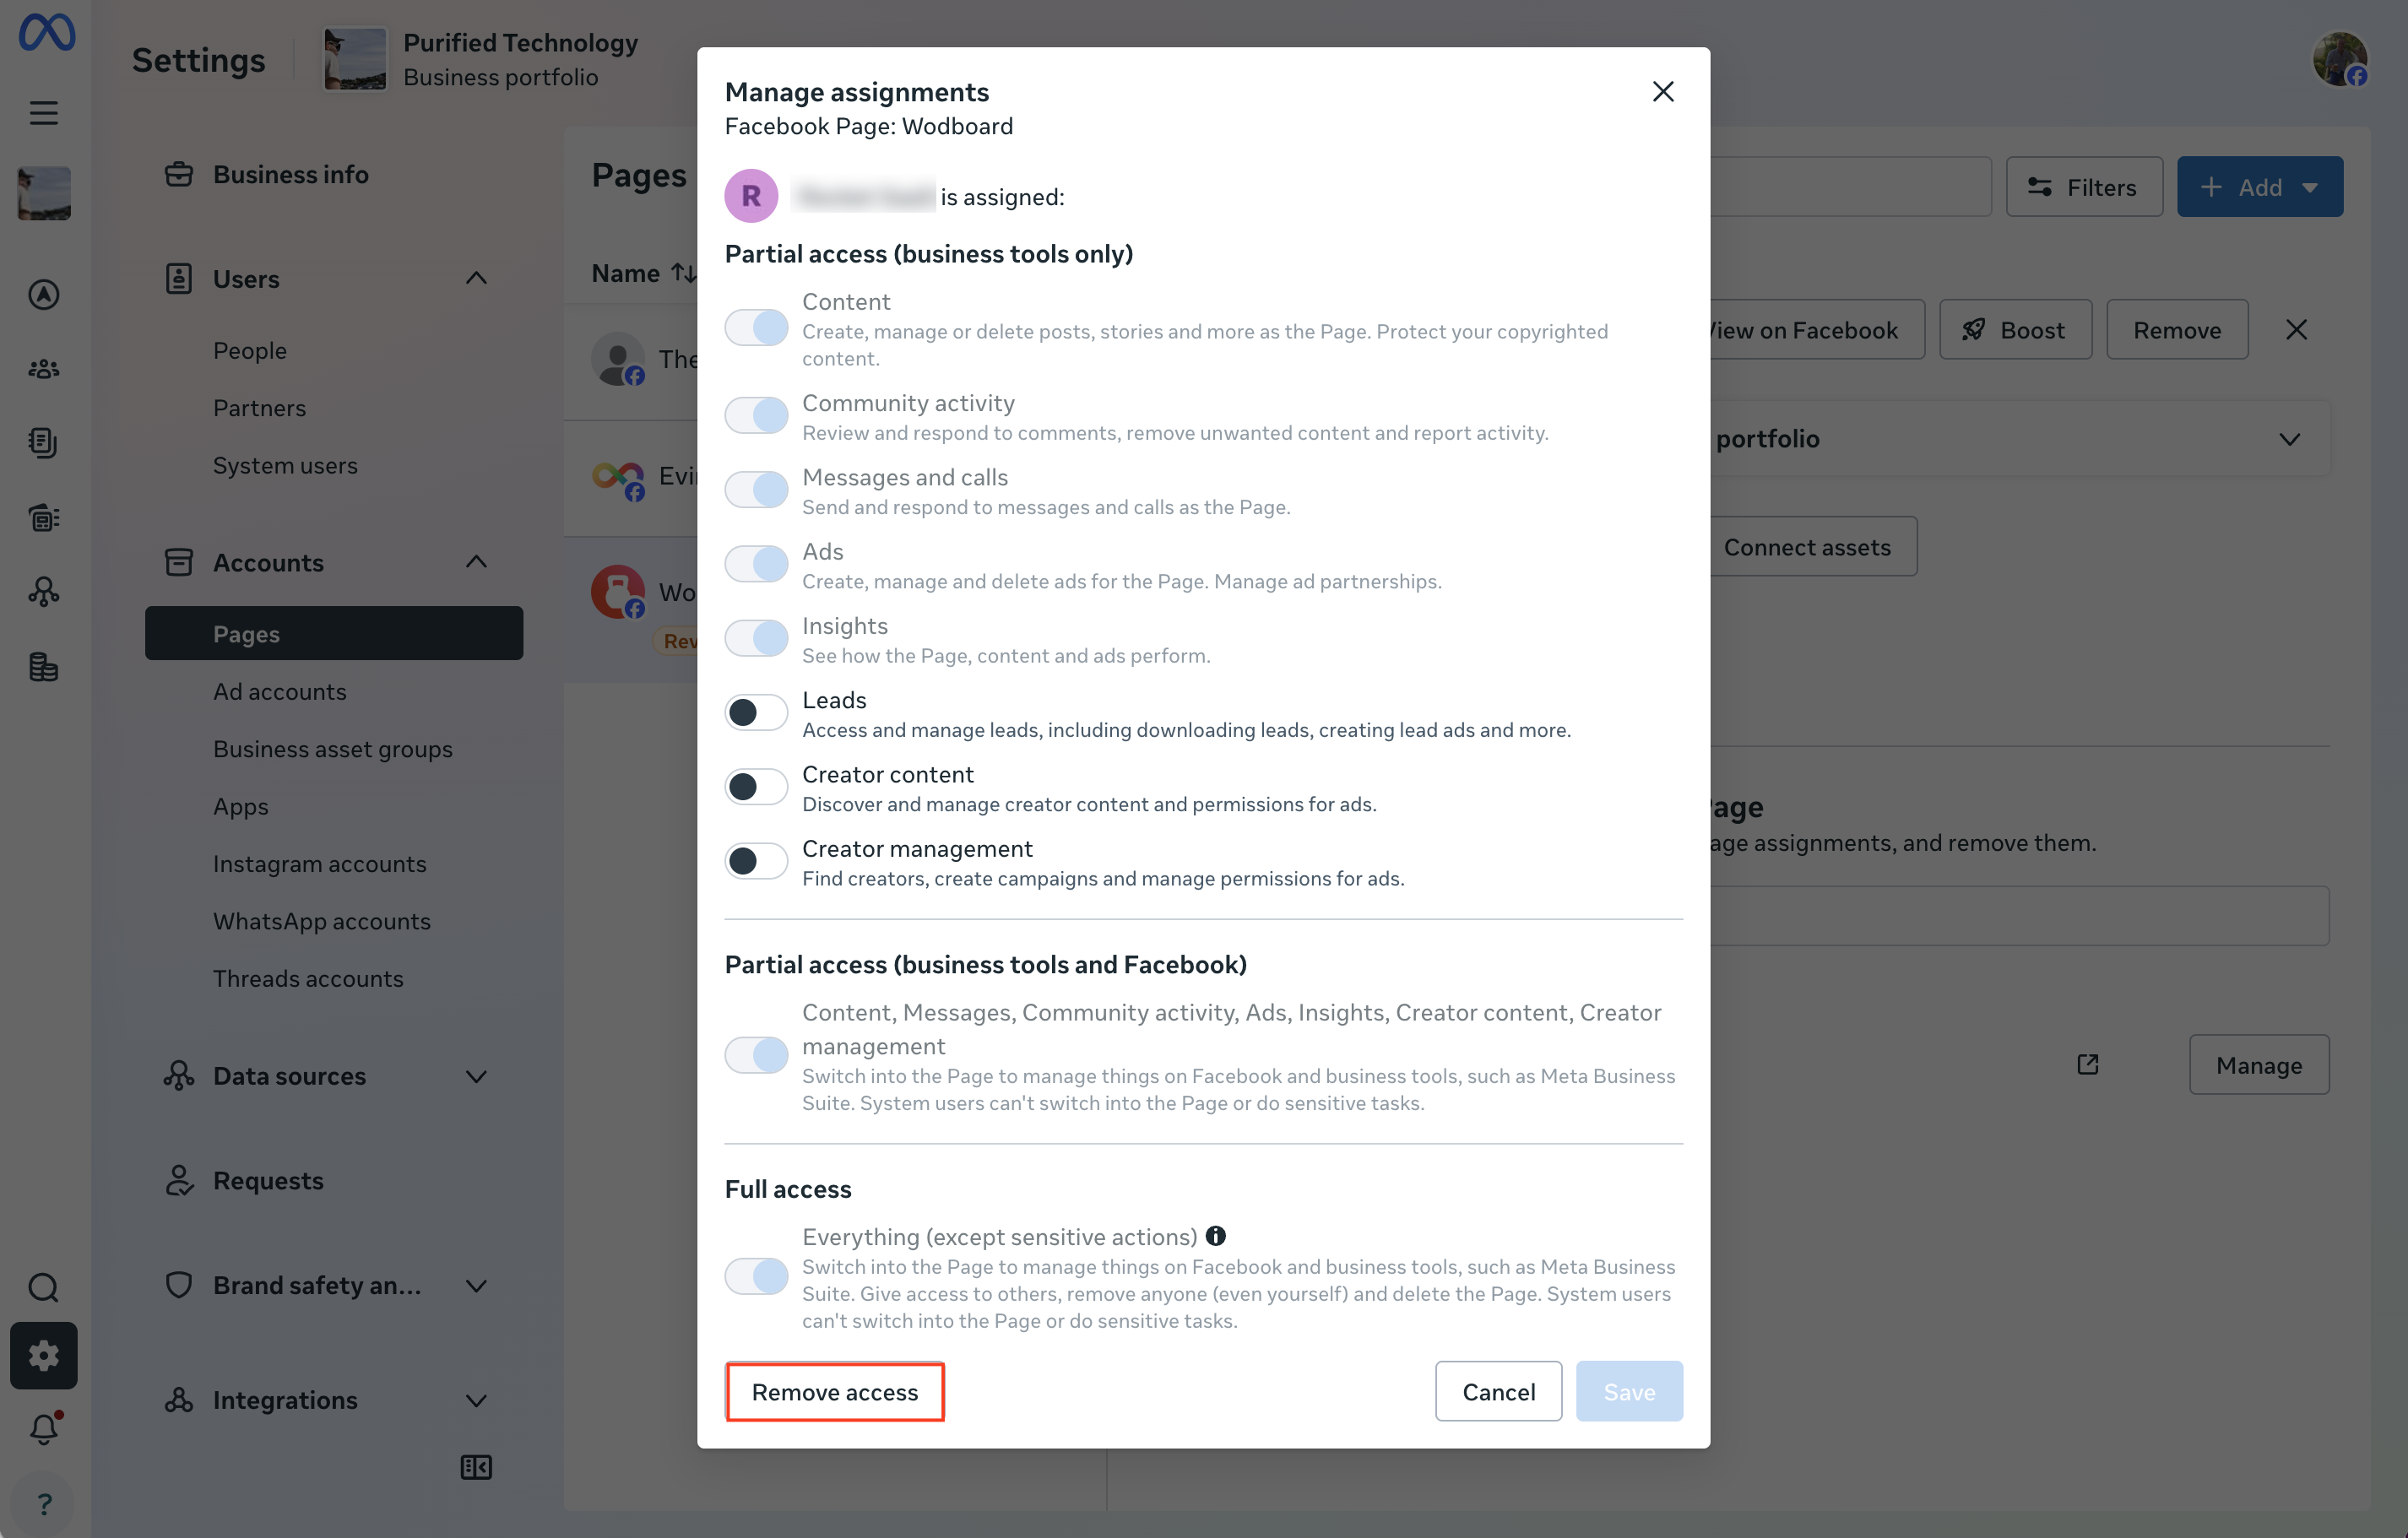Click the settings gear icon in sidebar
Image resolution: width=2408 pixels, height=1538 pixels.
tap(44, 1355)
